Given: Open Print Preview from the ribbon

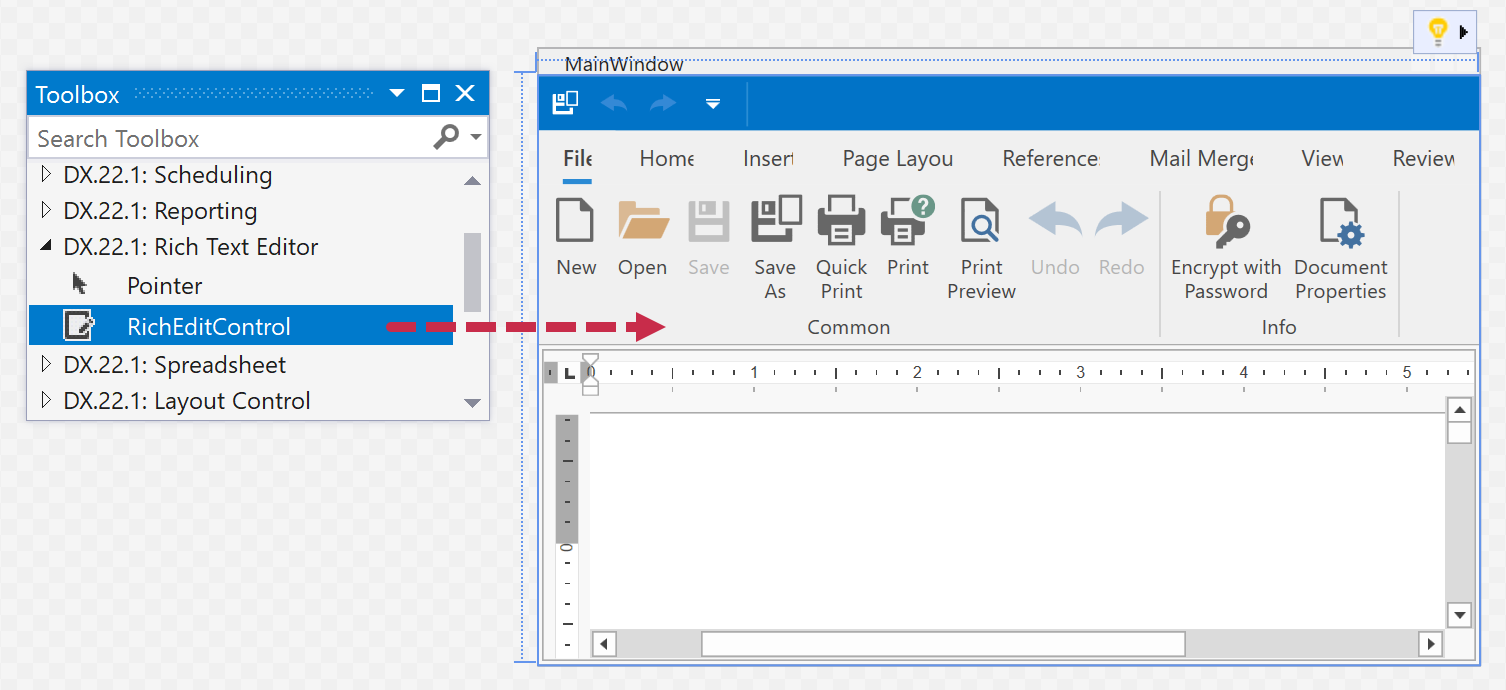Looking at the screenshot, I should 981,222.
